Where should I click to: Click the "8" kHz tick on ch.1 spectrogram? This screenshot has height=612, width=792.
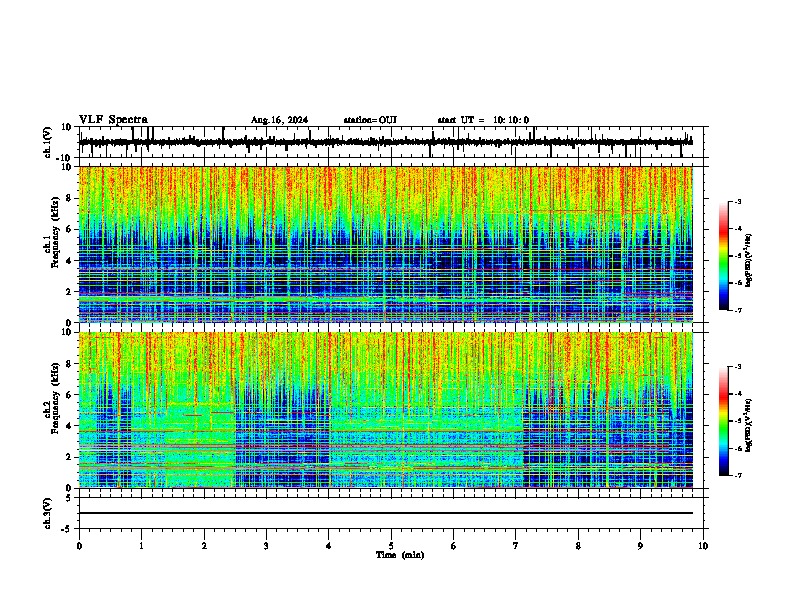70,198
